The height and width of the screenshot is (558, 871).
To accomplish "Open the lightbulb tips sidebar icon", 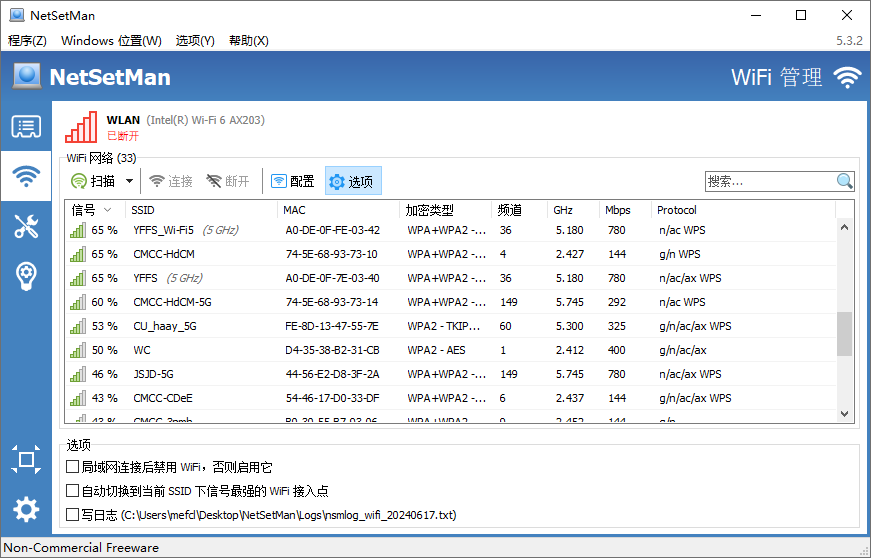I will point(26,276).
